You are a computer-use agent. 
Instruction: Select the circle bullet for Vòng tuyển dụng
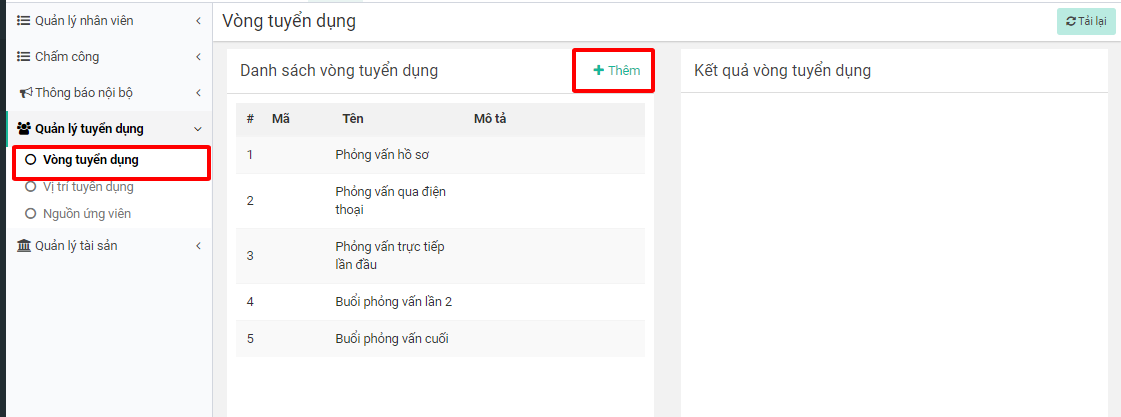coord(30,160)
